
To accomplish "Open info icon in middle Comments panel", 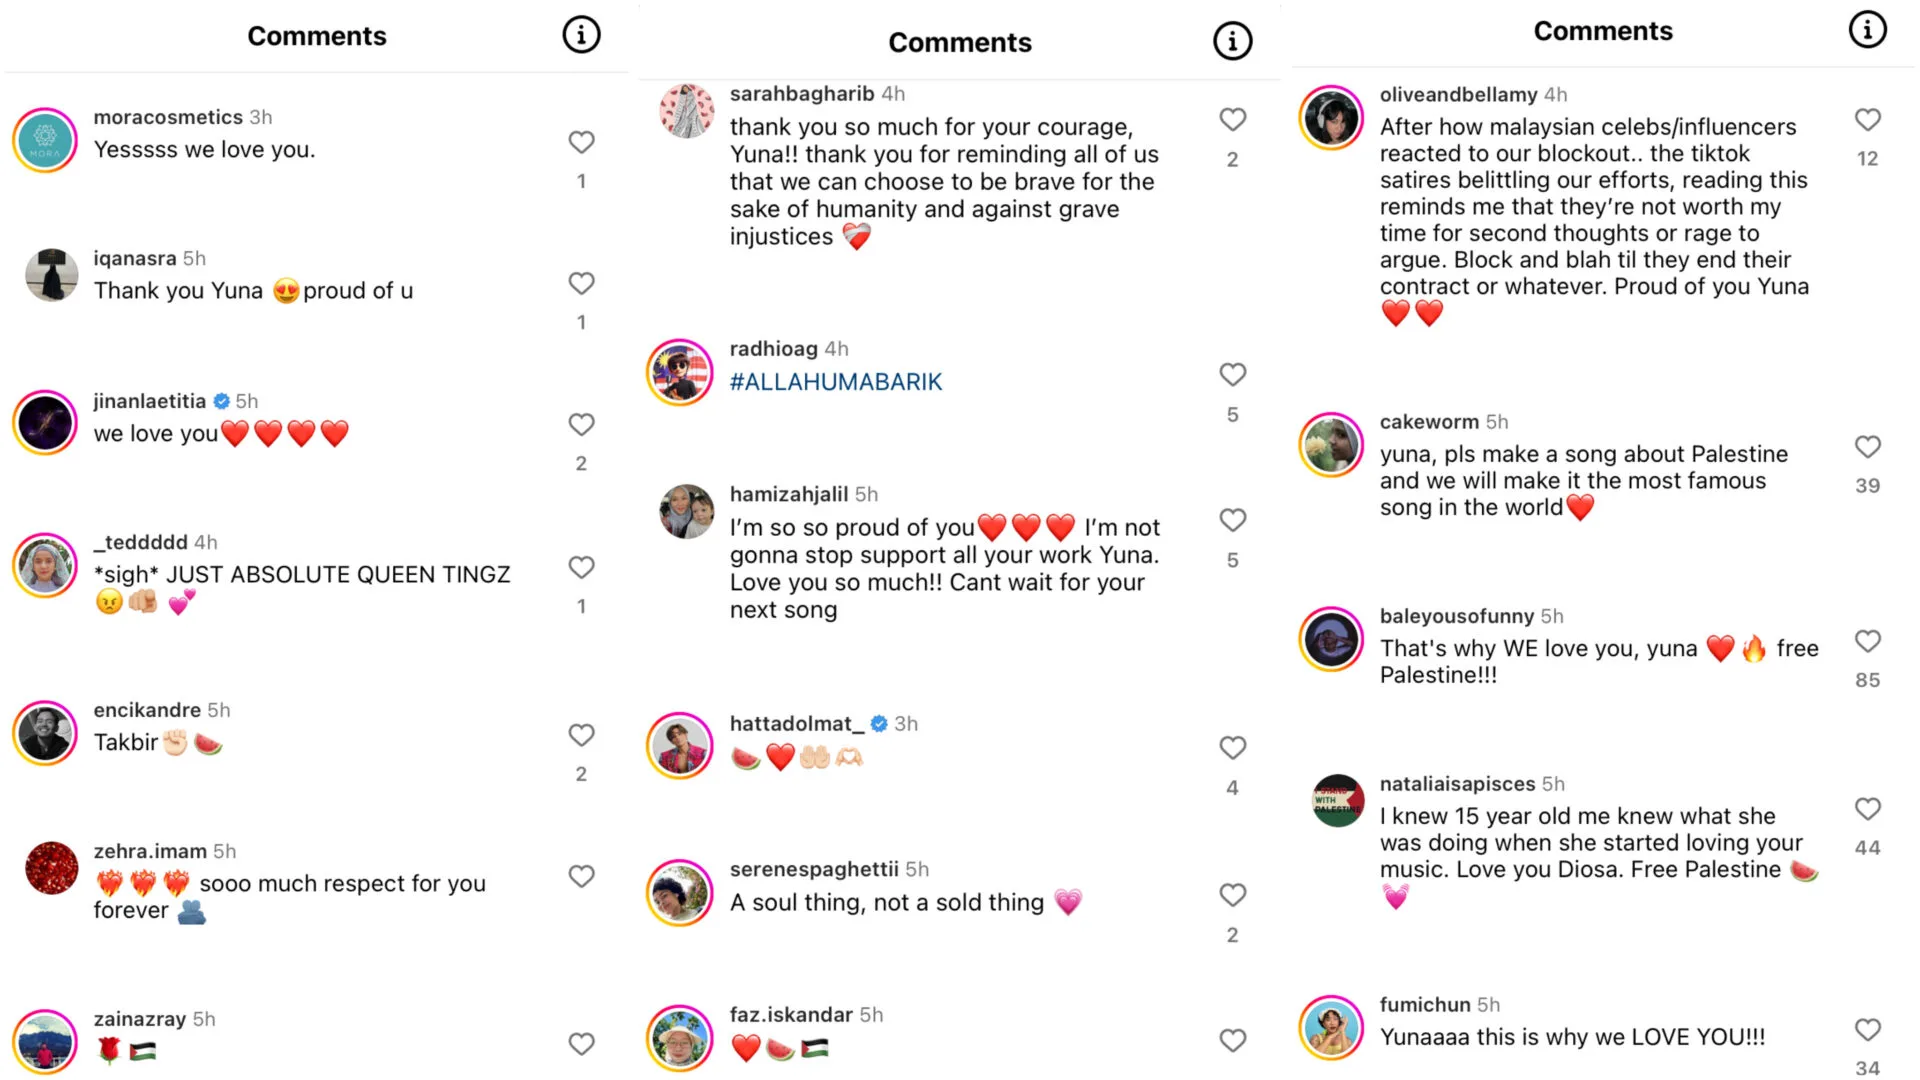I will tap(1232, 42).
